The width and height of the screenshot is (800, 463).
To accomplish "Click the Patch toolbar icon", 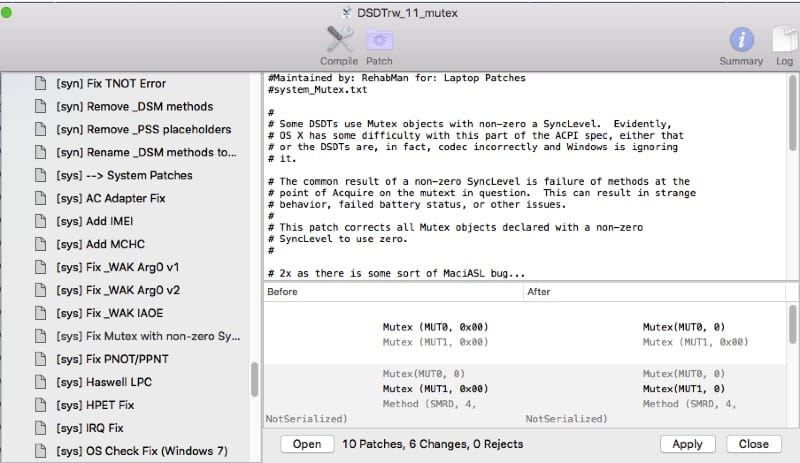I will (379, 40).
